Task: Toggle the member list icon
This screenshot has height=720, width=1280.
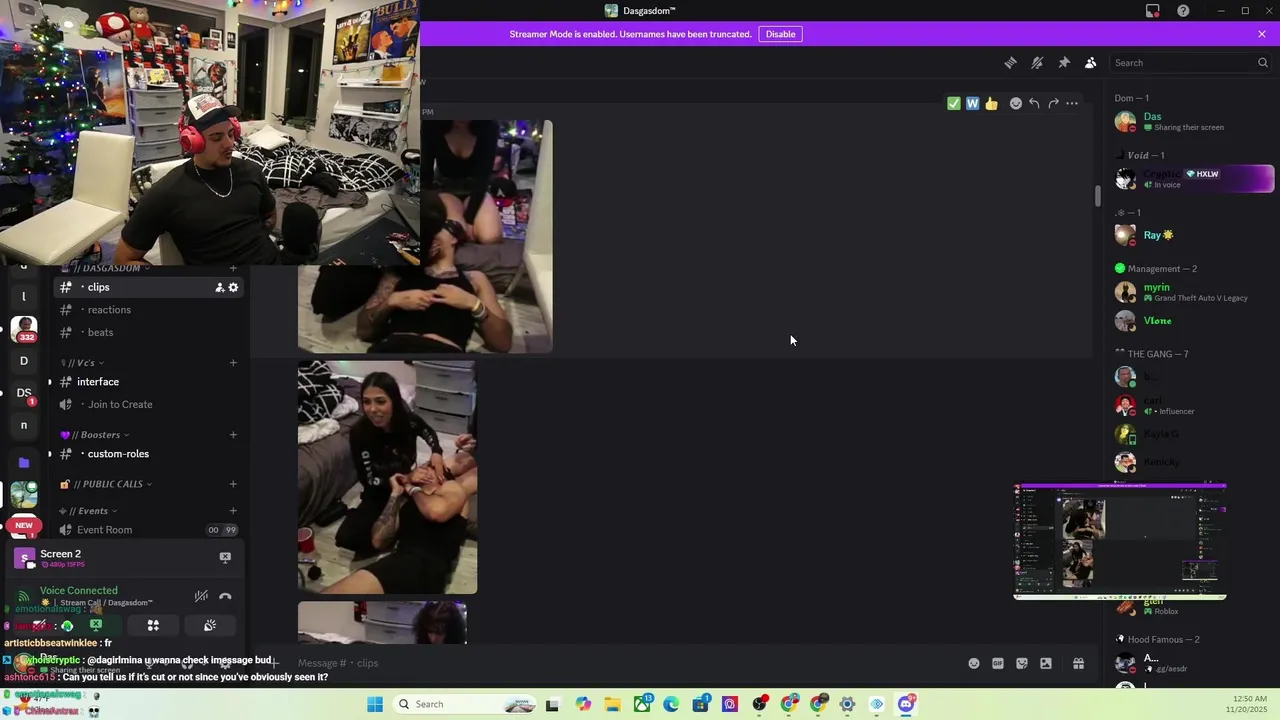Action: 1091,62
